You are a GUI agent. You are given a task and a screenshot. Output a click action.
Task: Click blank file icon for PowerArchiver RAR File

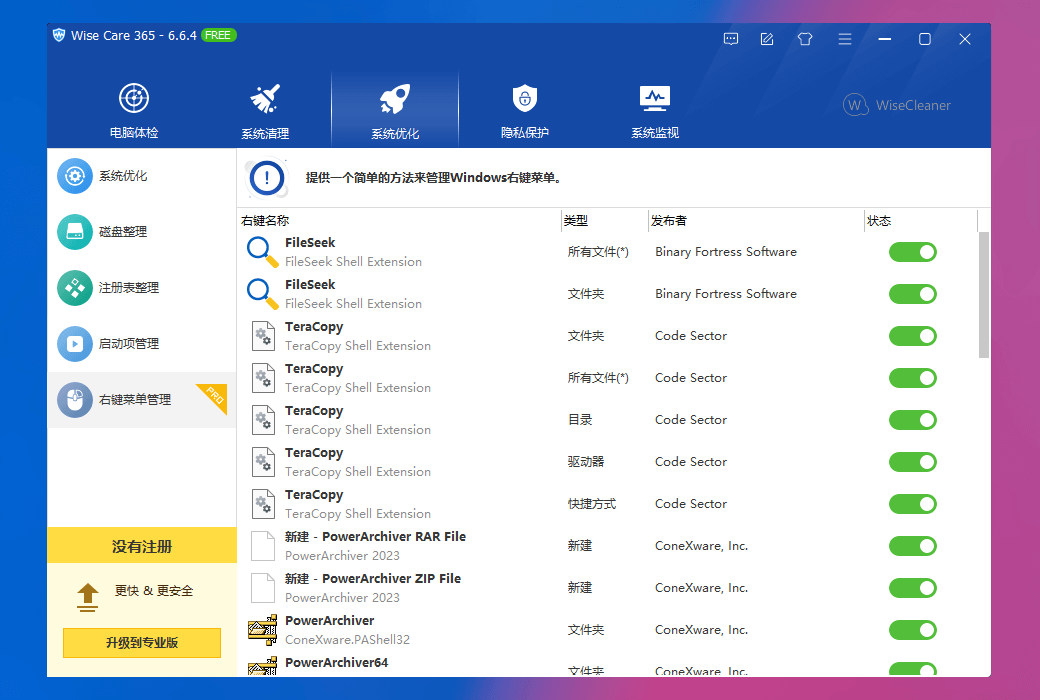coord(263,546)
